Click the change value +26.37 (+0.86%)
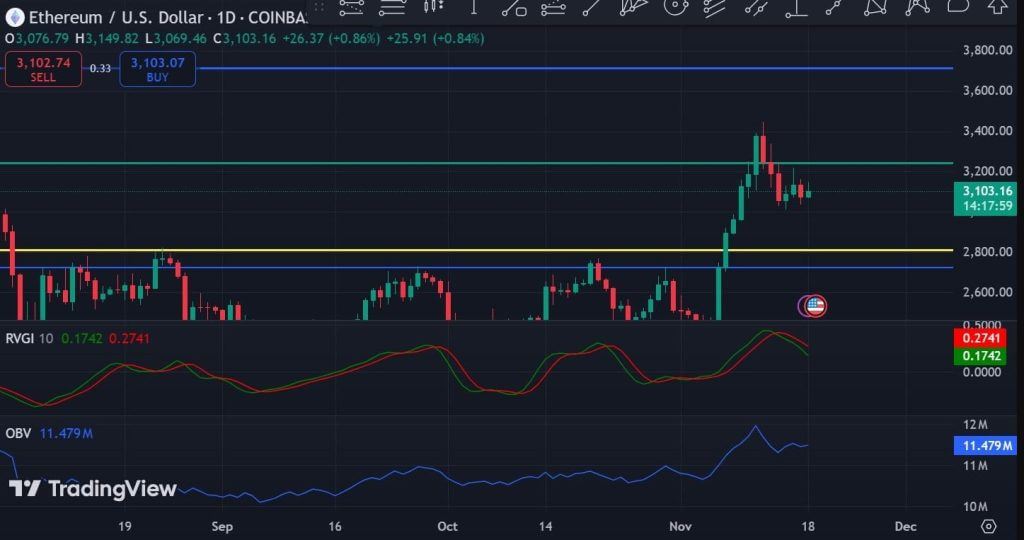Viewport: 1024px width, 540px height. pyautogui.click(x=331, y=39)
